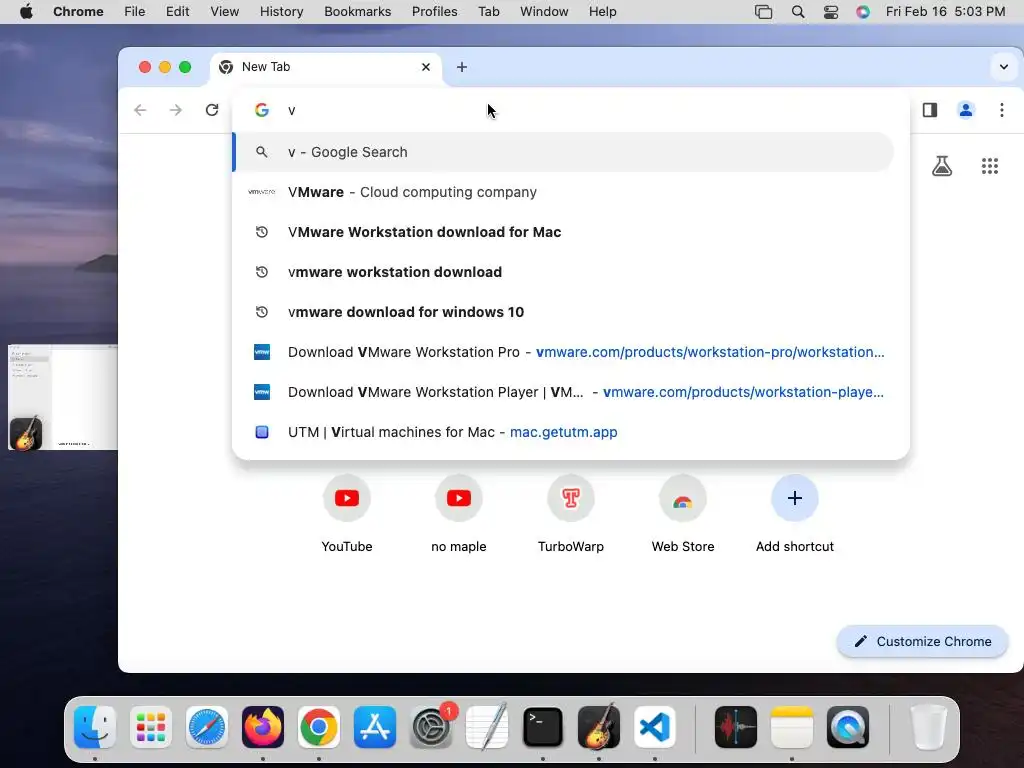Open System Settings from the Dock
This screenshot has height=768, width=1024.
(x=431, y=727)
